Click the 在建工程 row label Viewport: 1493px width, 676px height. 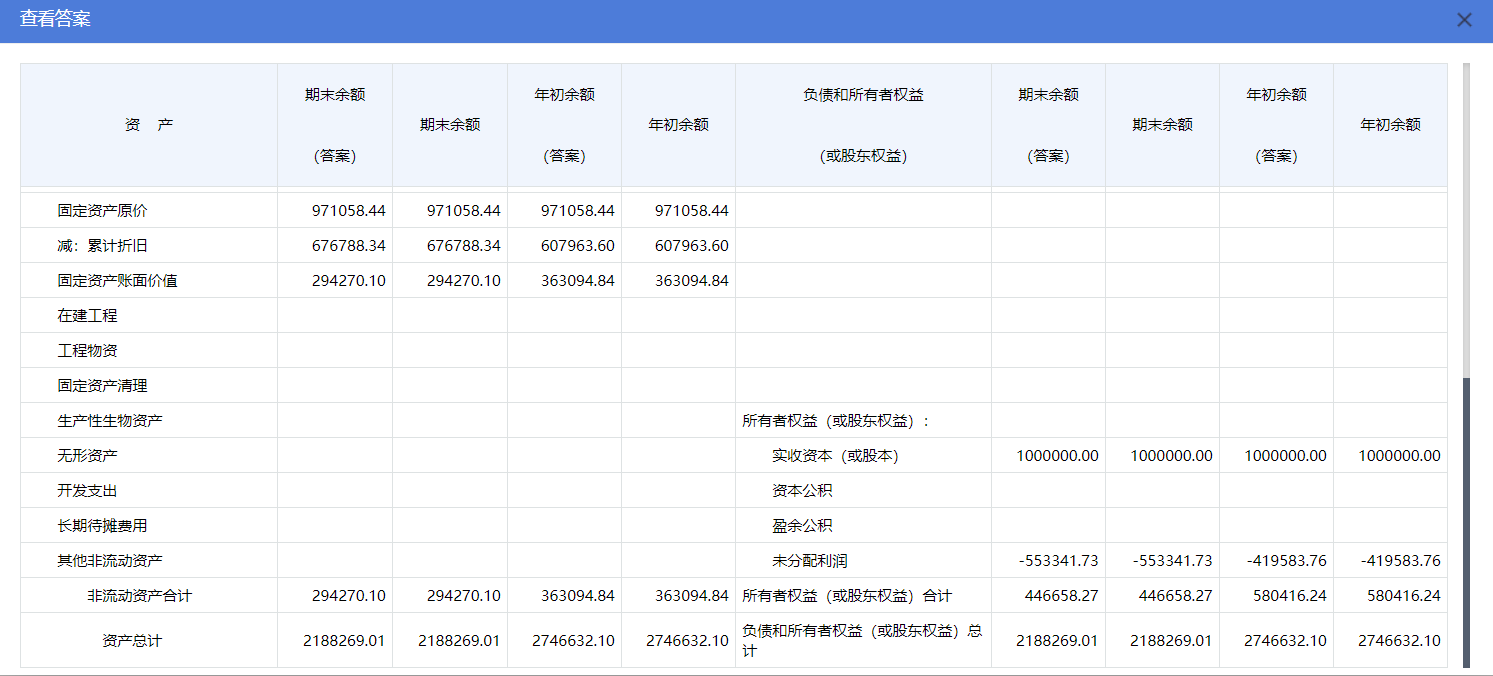pos(88,316)
